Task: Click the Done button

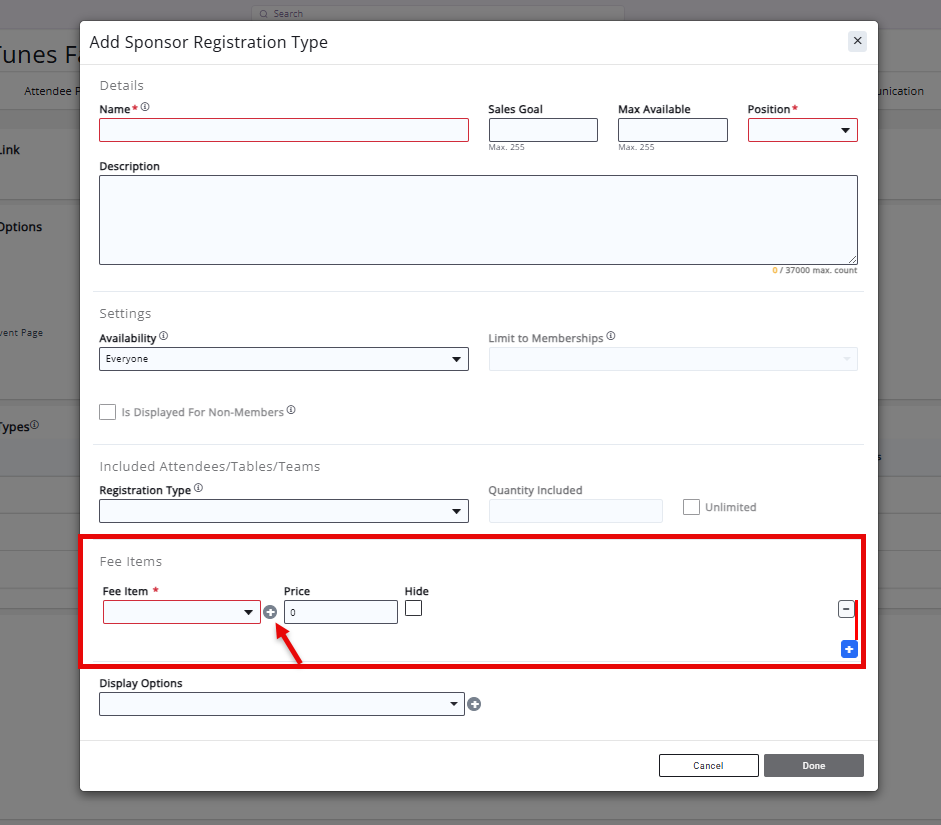Action: [x=814, y=766]
